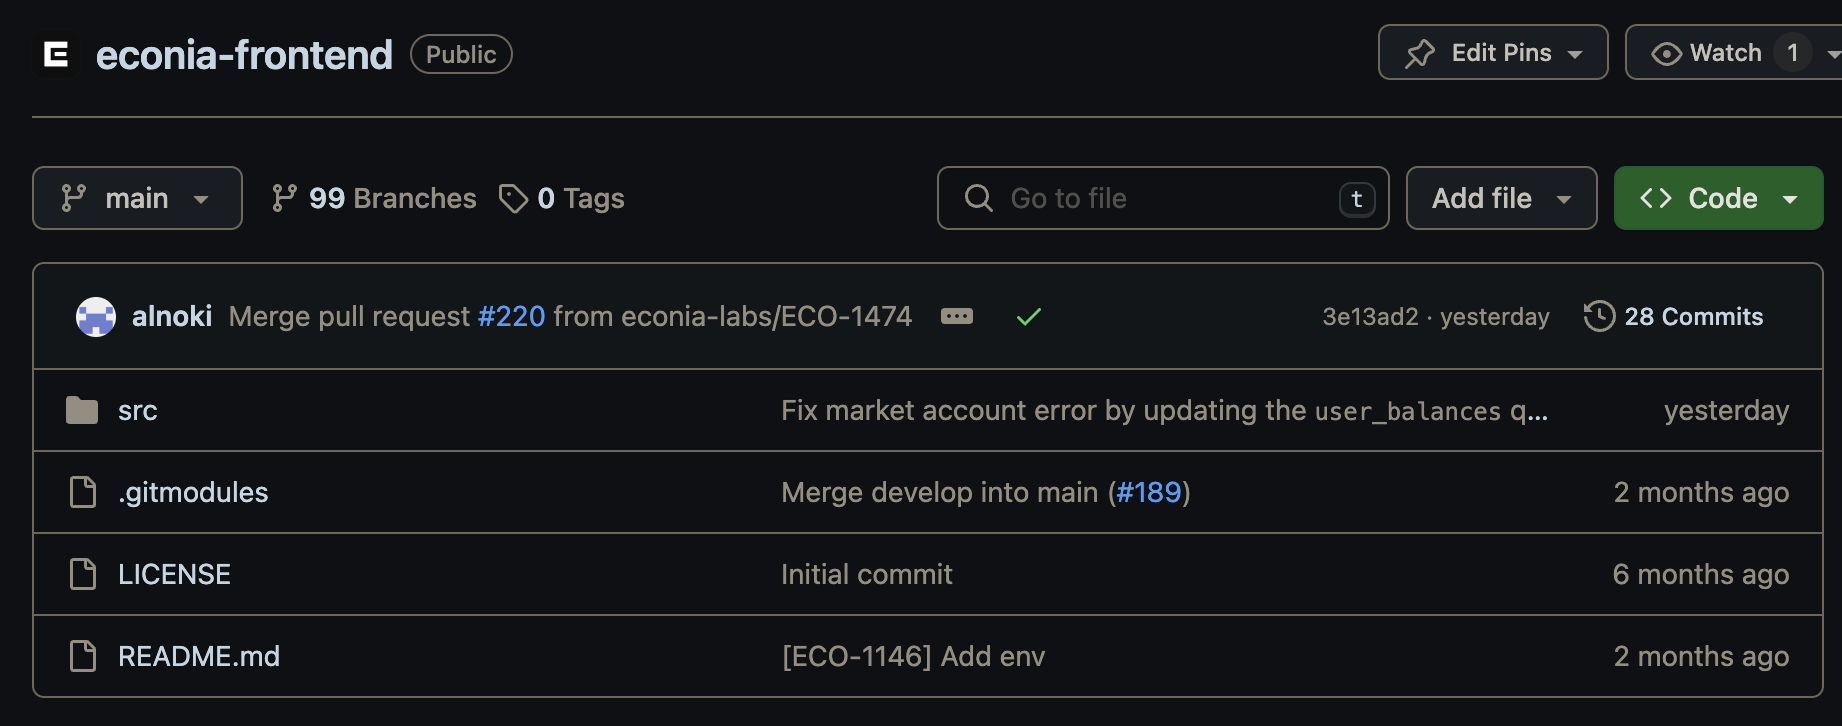This screenshot has height=726, width=1842.
Task: Expand commit message ellipsis icon
Action: click(x=957, y=317)
